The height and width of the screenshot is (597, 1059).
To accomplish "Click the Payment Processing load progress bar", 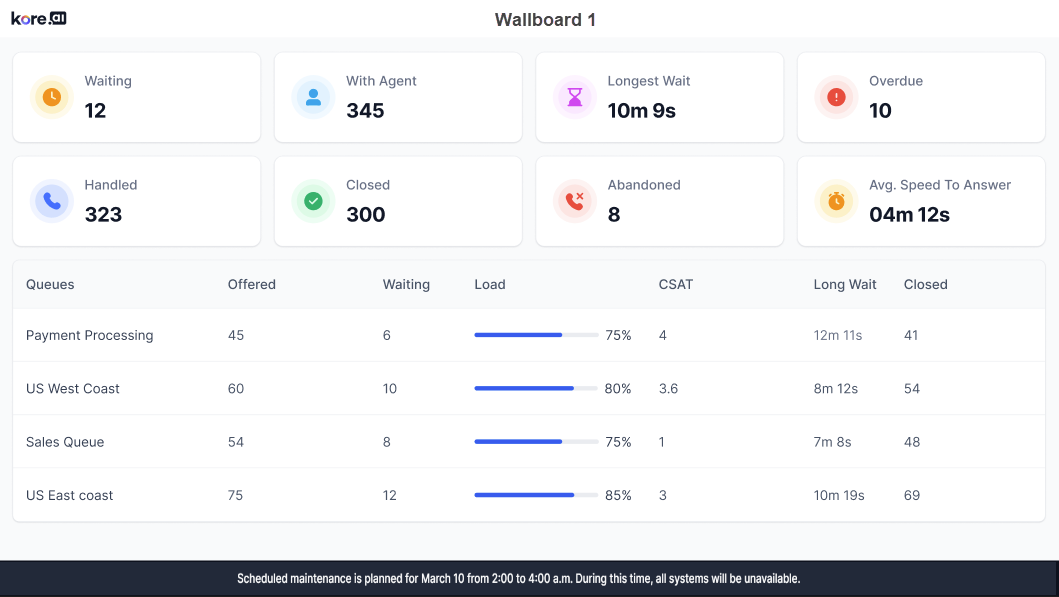I will coord(536,336).
